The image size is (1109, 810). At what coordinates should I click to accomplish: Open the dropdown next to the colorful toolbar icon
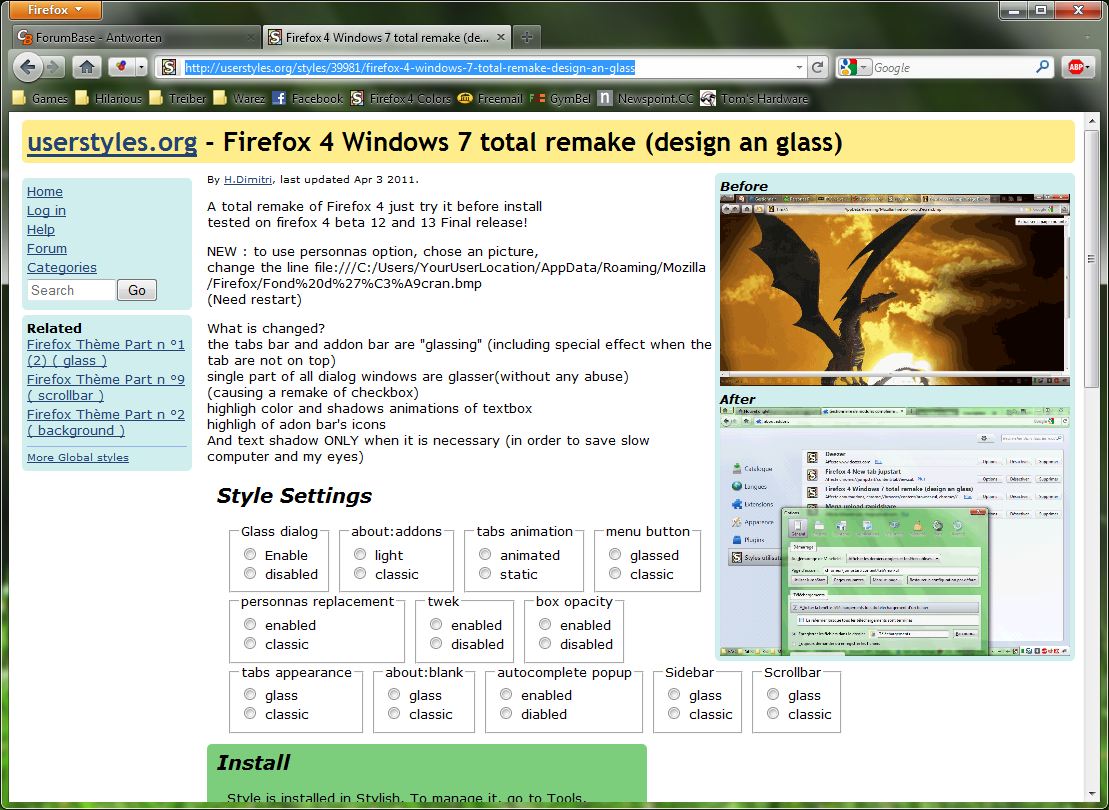(x=141, y=67)
